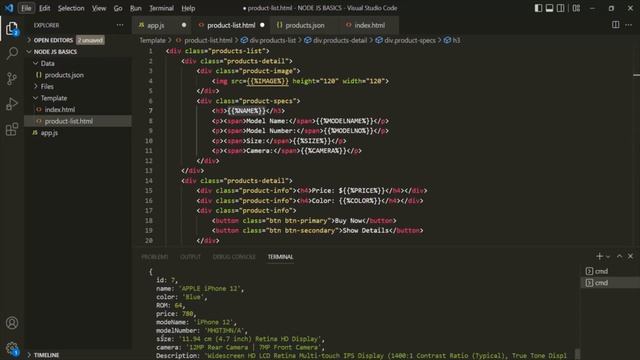This screenshot has height=360, width=640.
Task: Toggle the bottom panel layout icon
Action: coord(549,8)
